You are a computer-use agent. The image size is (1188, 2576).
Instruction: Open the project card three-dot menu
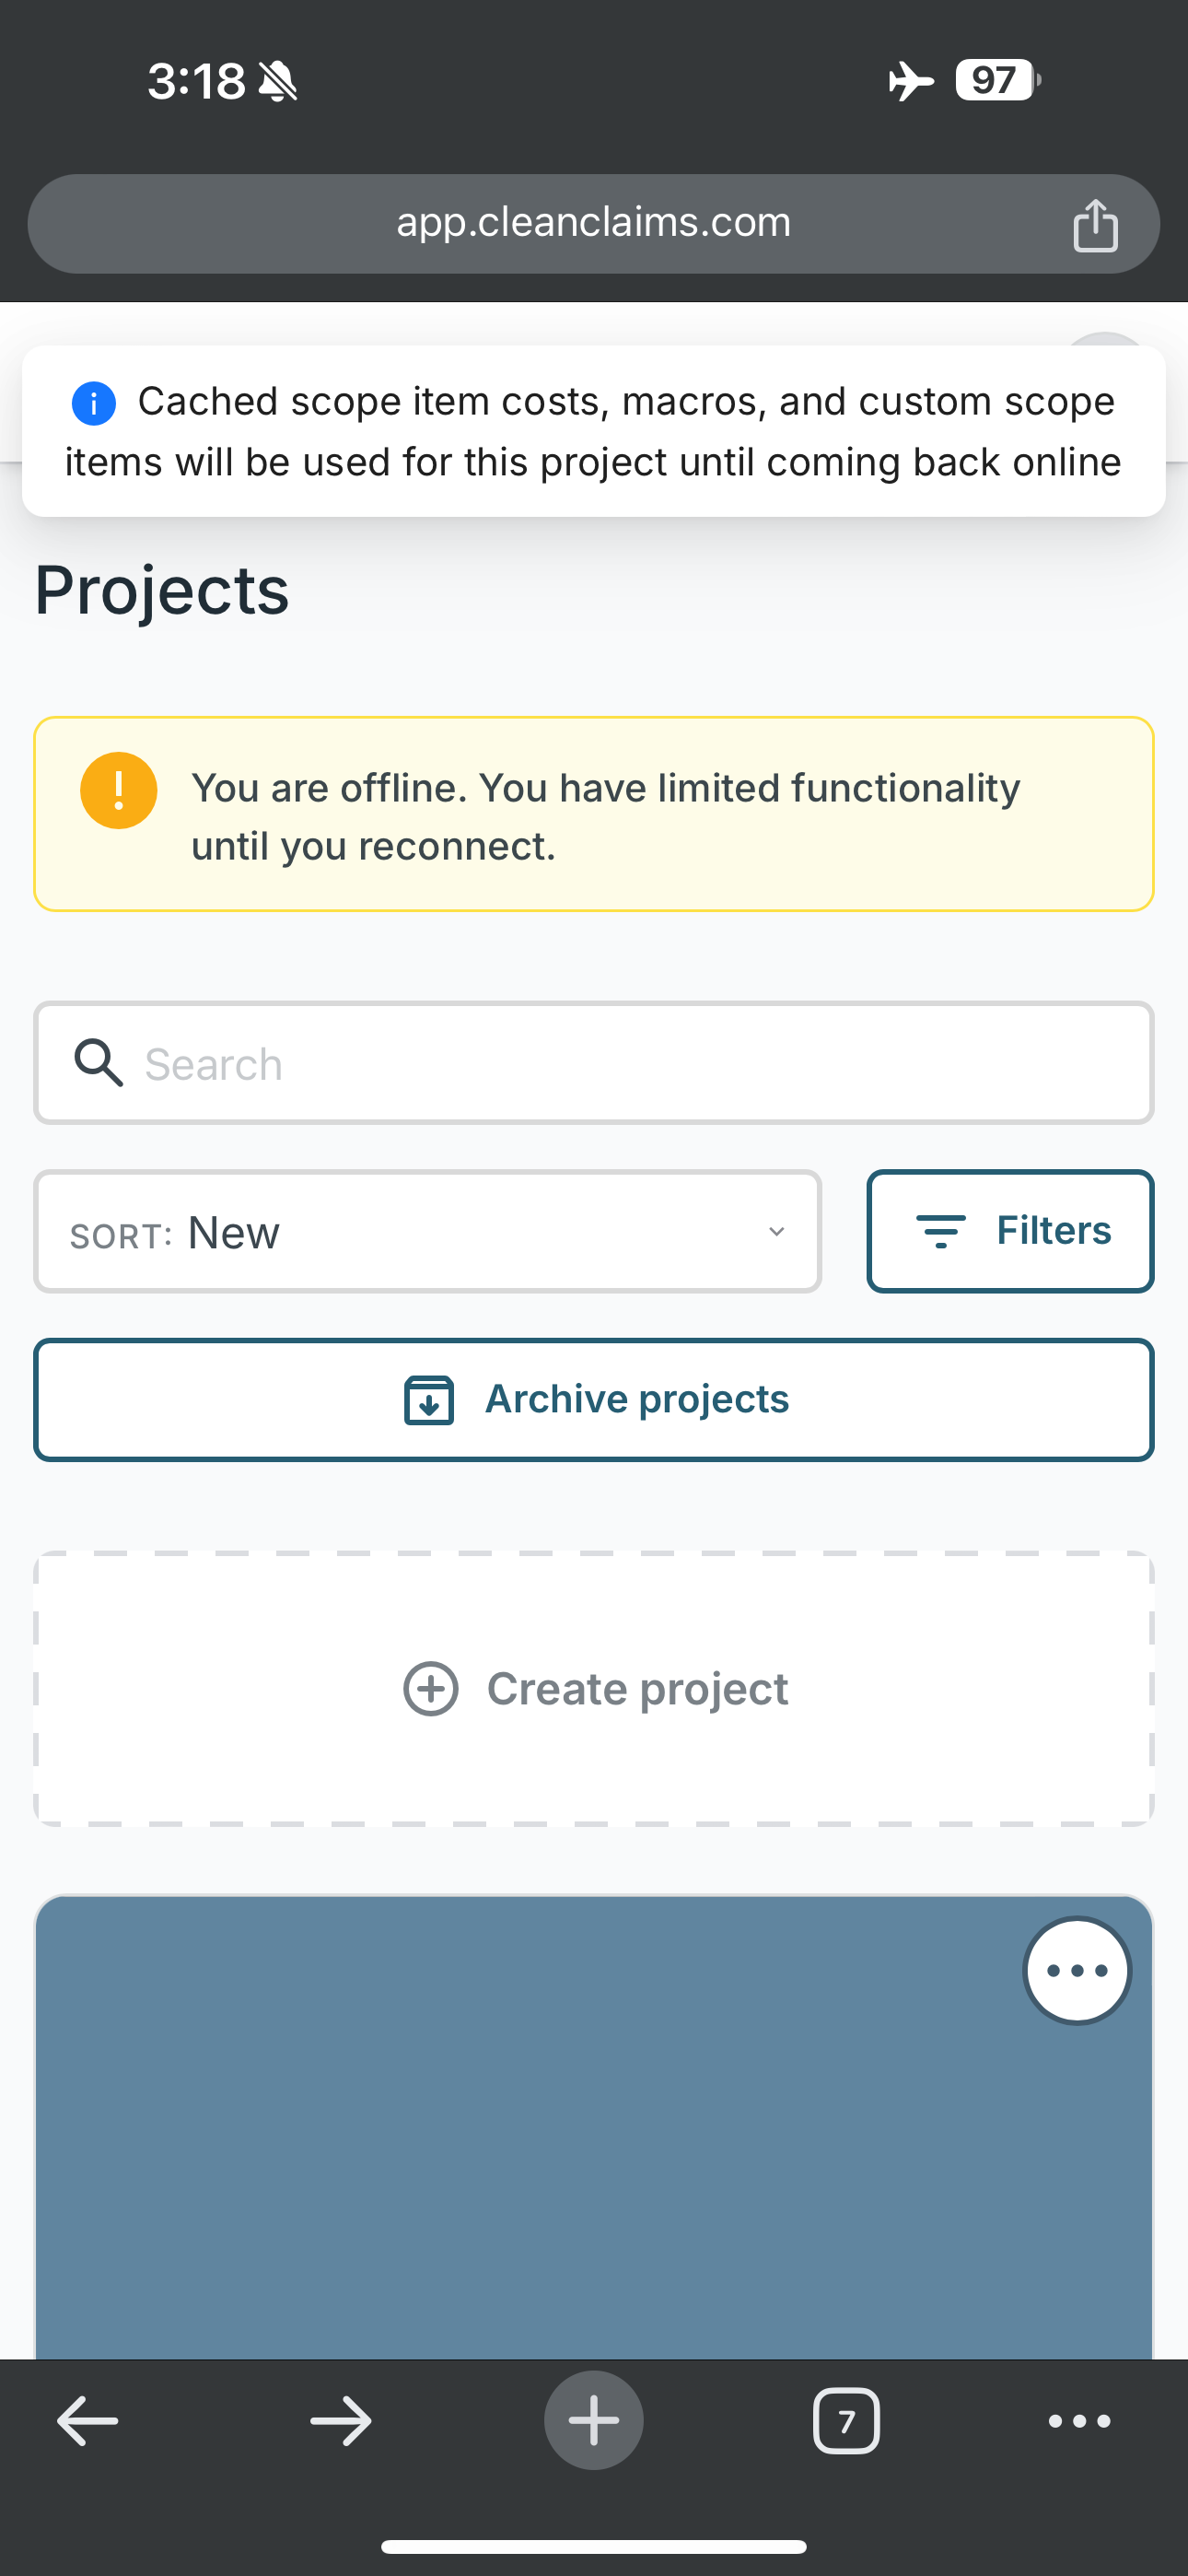coord(1077,1971)
